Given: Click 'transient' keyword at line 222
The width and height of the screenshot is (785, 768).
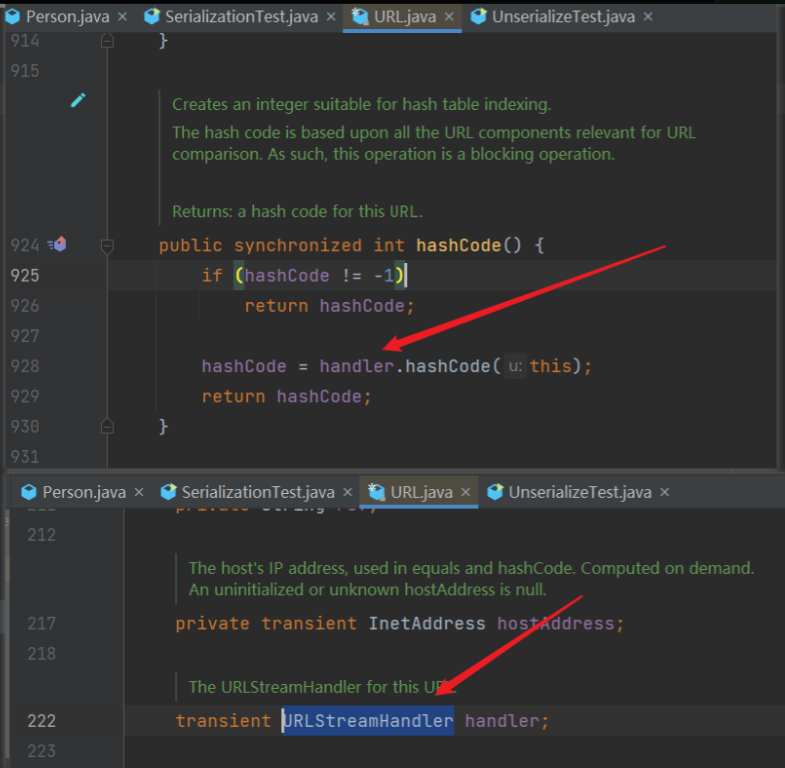Looking at the screenshot, I should coord(223,721).
